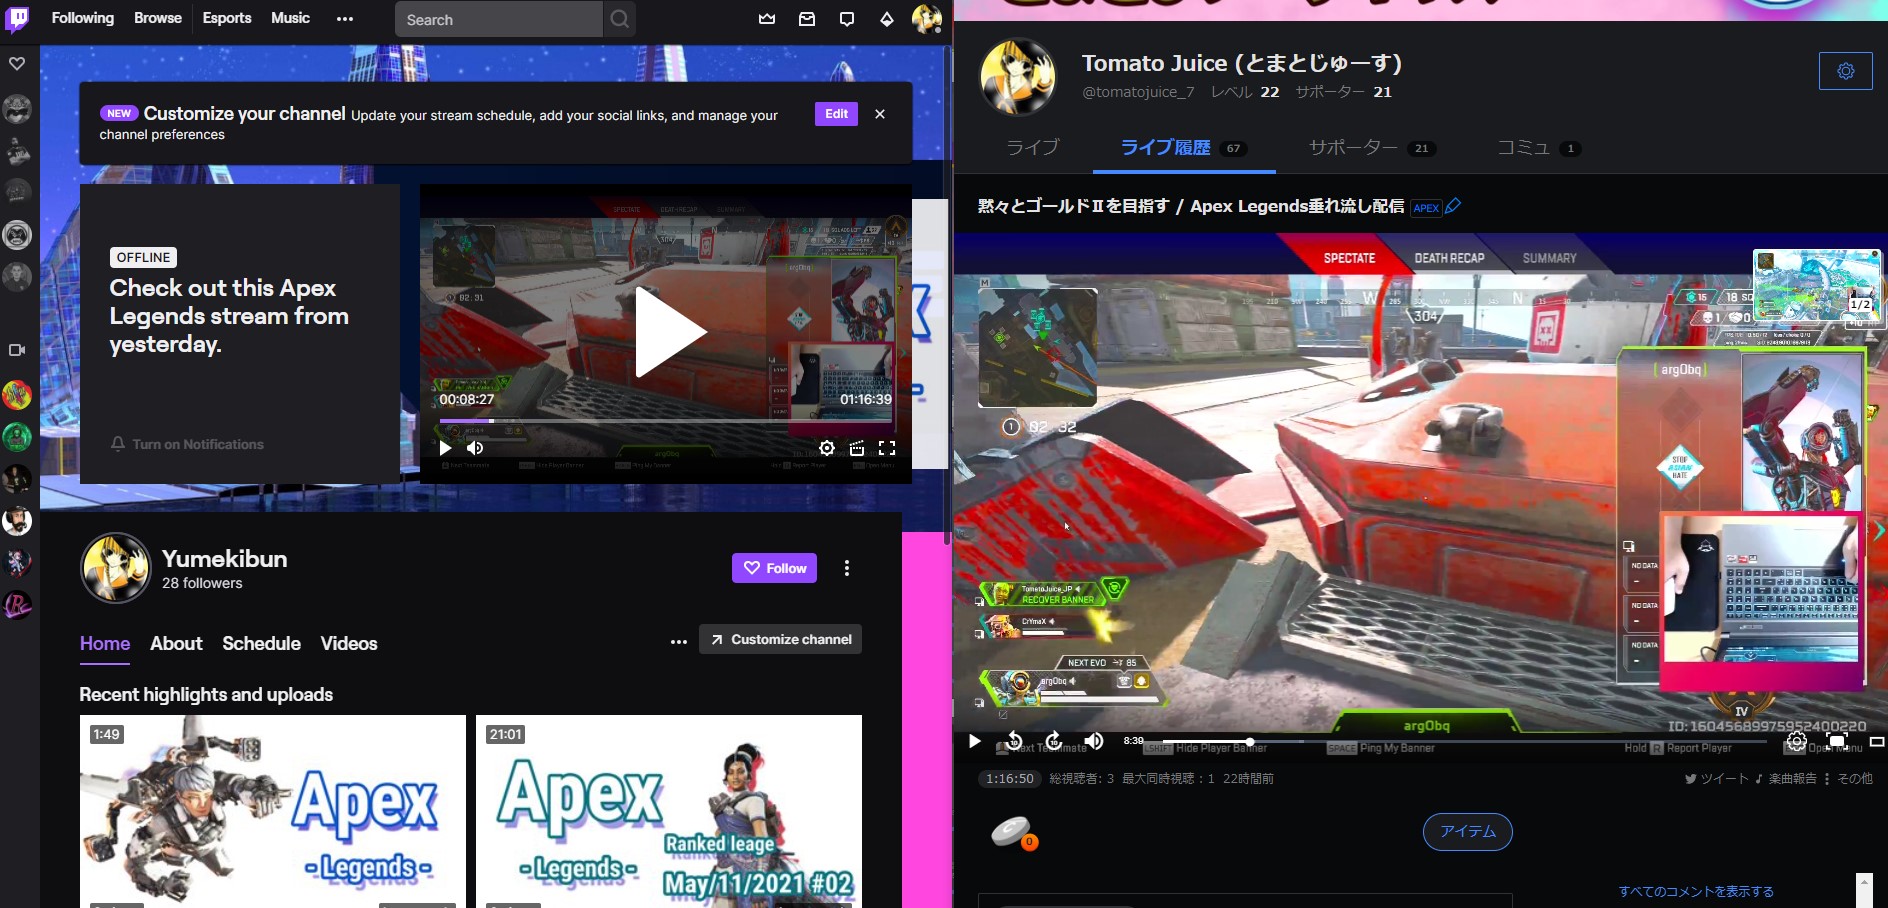The image size is (1888, 908).
Task: Click the Twitch search input field
Action: click(498, 19)
